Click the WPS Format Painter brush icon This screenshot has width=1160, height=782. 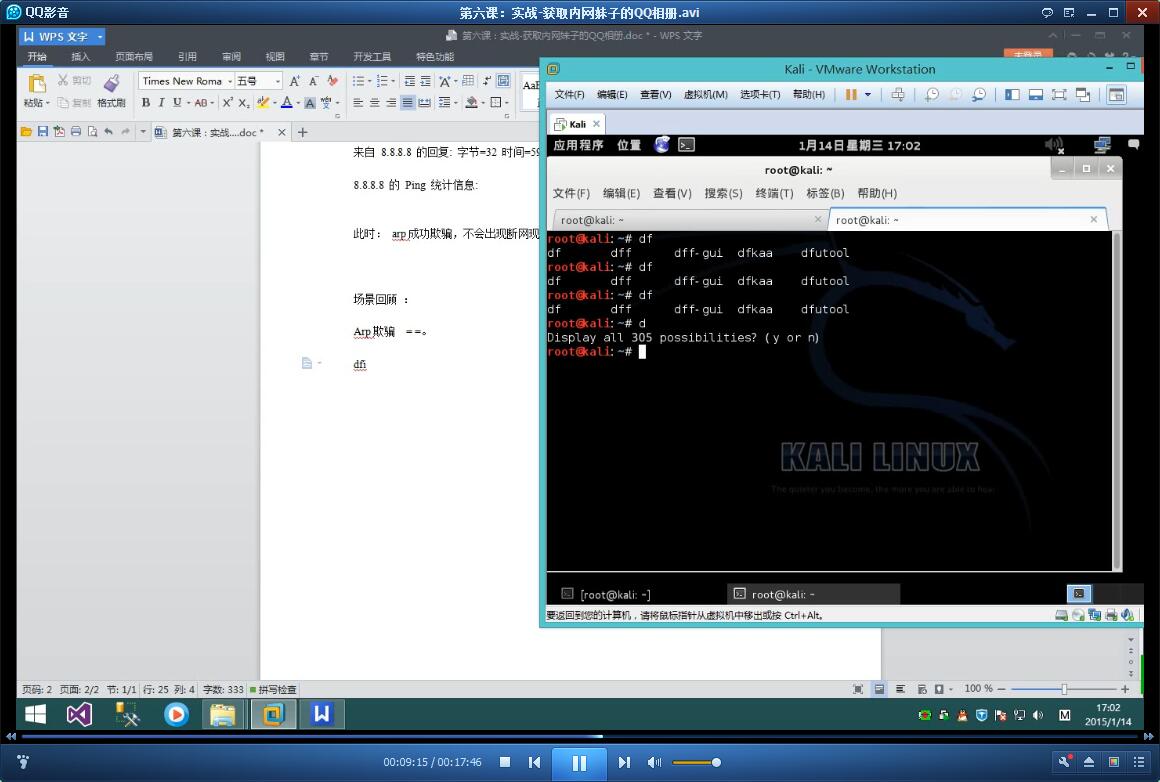111,83
